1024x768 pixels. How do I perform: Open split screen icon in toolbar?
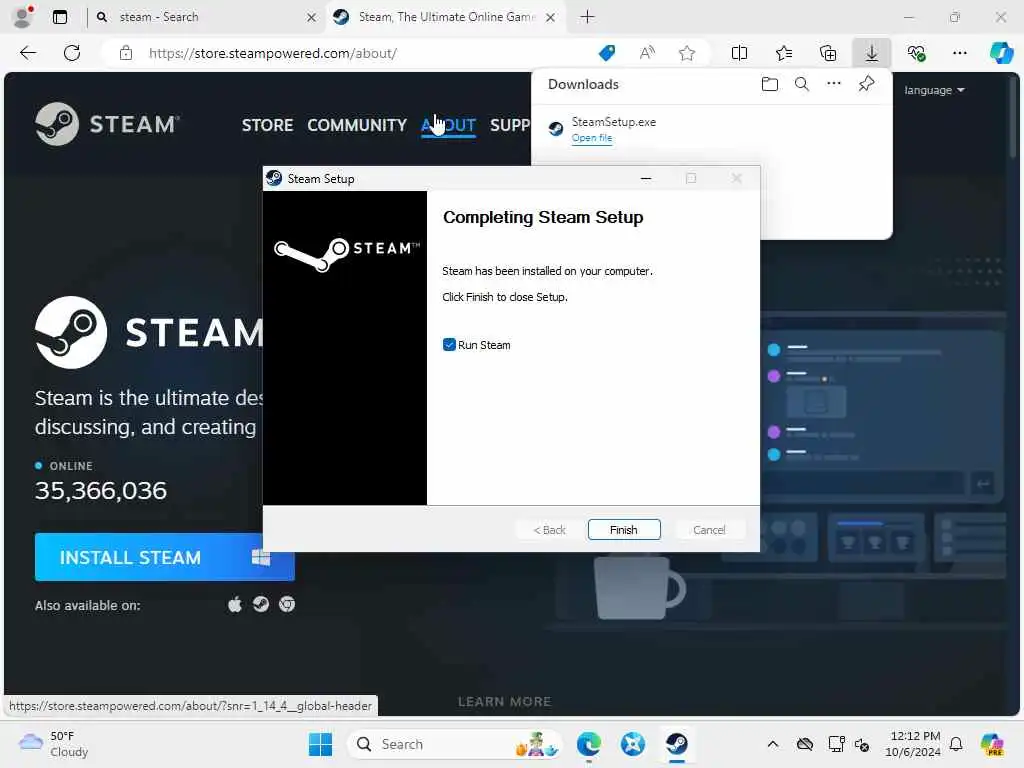click(x=739, y=53)
